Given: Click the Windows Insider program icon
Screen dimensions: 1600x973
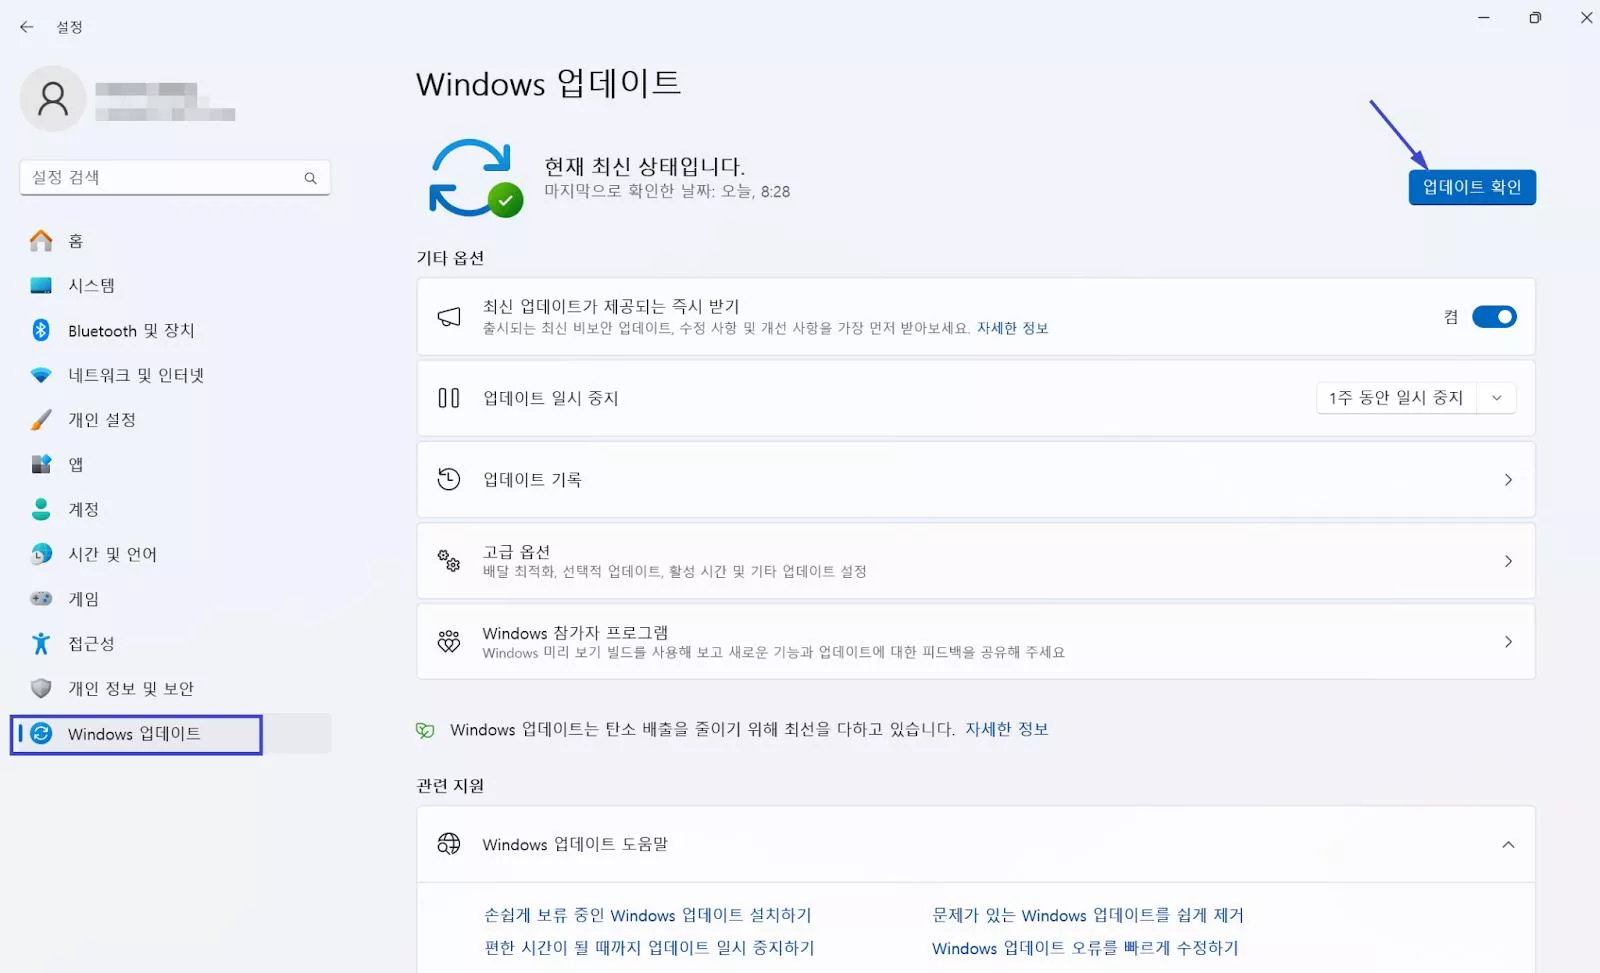Looking at the screenshot, I should (x=449, y=642).
